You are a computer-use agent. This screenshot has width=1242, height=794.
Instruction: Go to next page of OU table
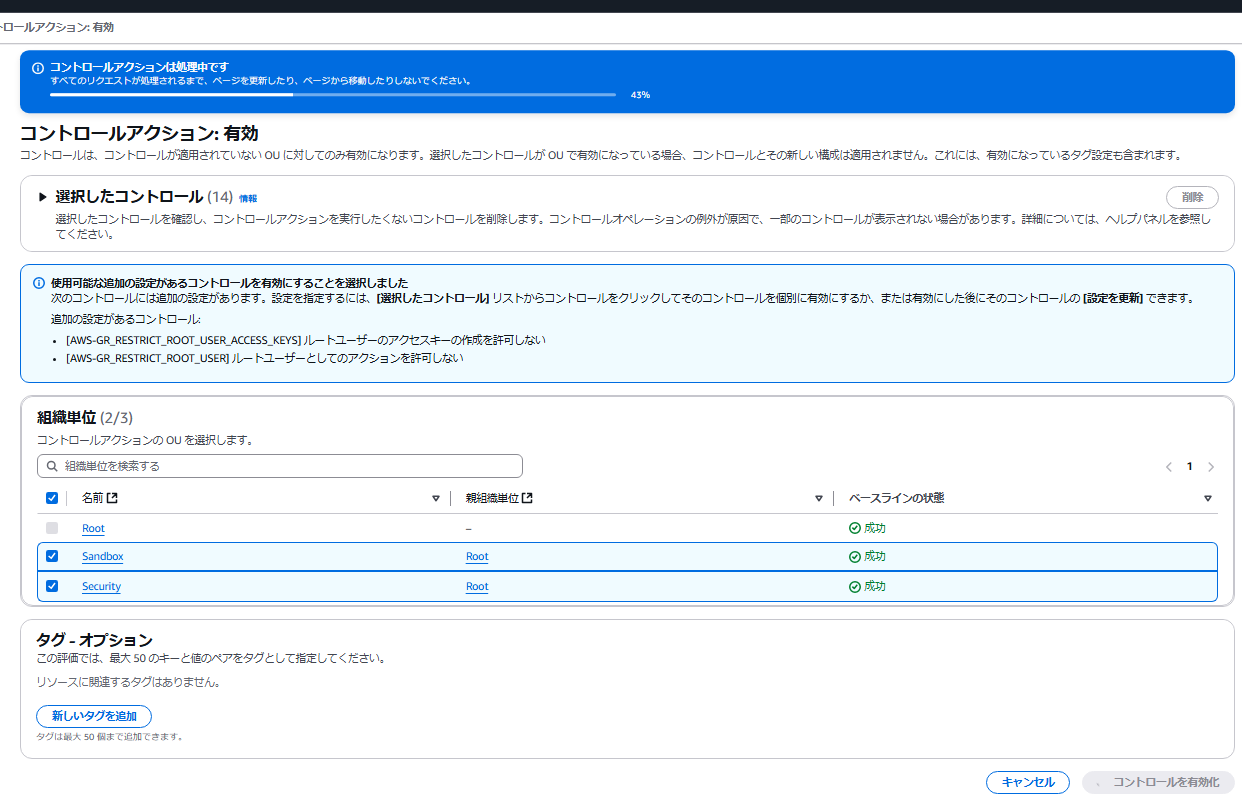pos(1211,467)
